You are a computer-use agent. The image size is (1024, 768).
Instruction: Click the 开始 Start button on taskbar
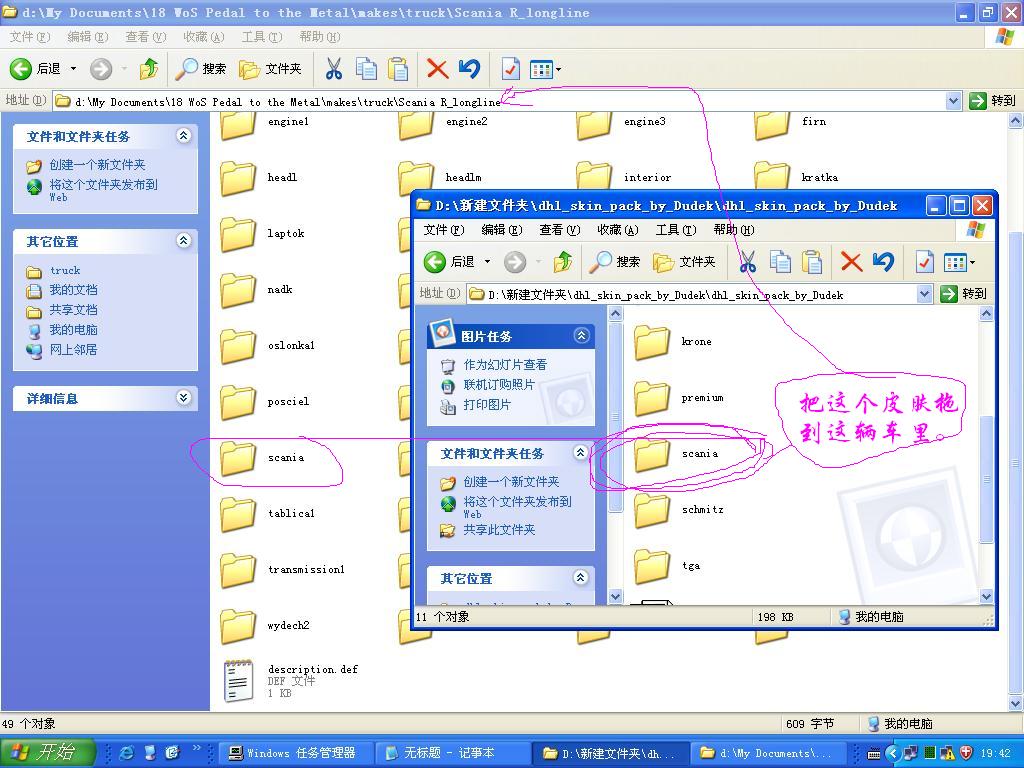(47, 753)
